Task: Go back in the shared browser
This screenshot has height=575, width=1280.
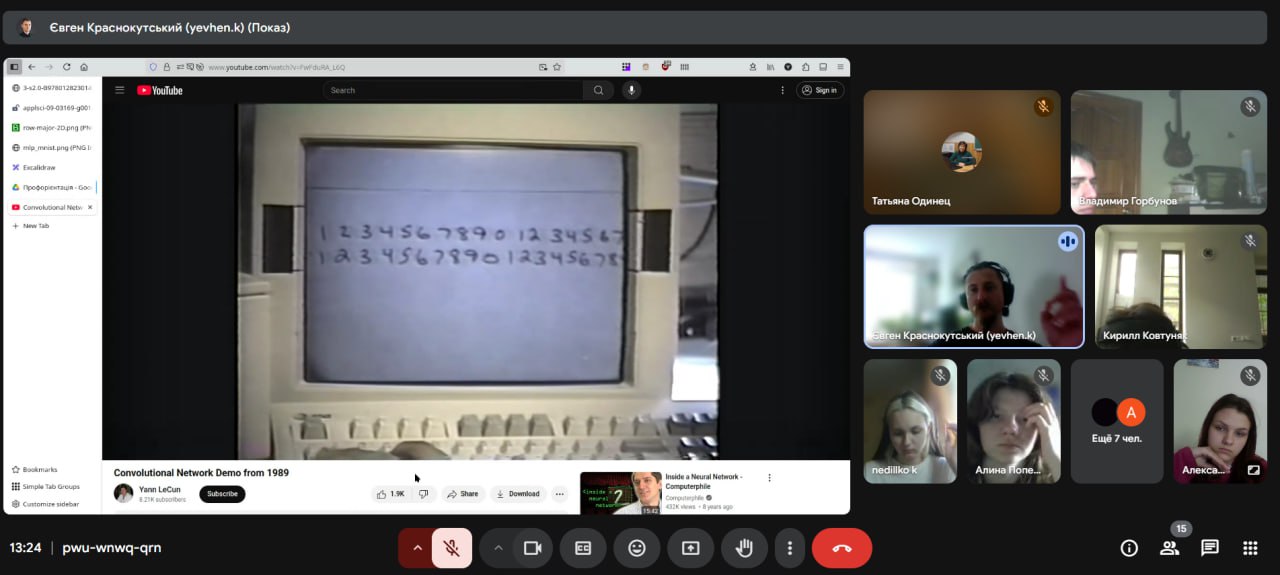Action: coord(31,67)
